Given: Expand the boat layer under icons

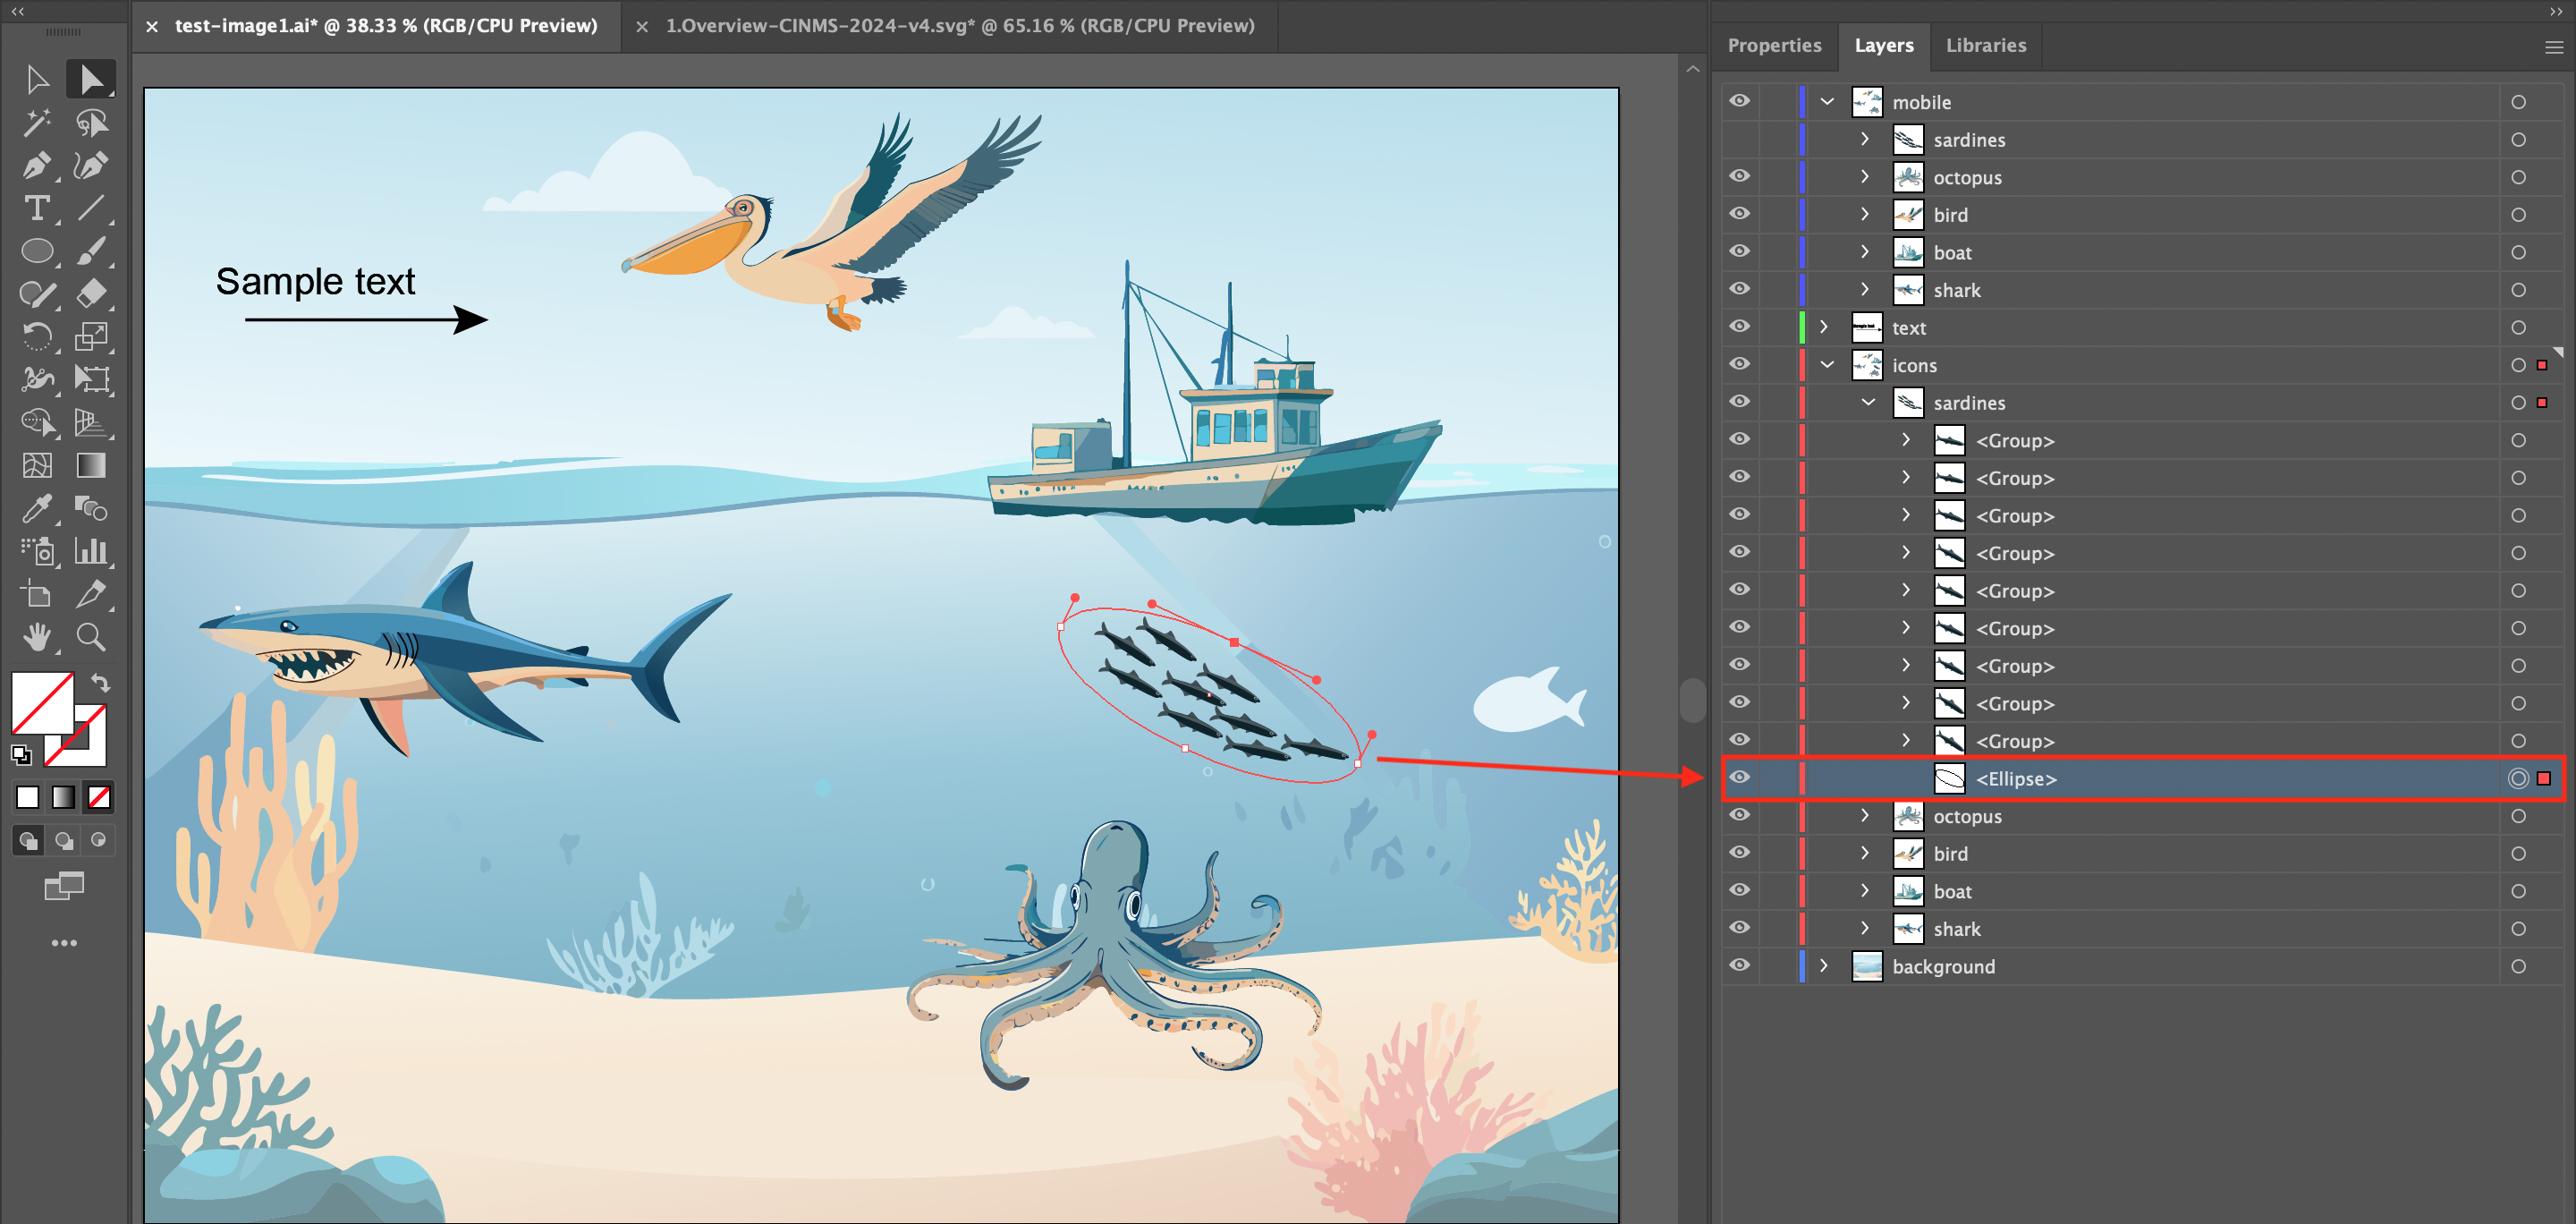Looking at the screenshot, I should pos(1864,890).
